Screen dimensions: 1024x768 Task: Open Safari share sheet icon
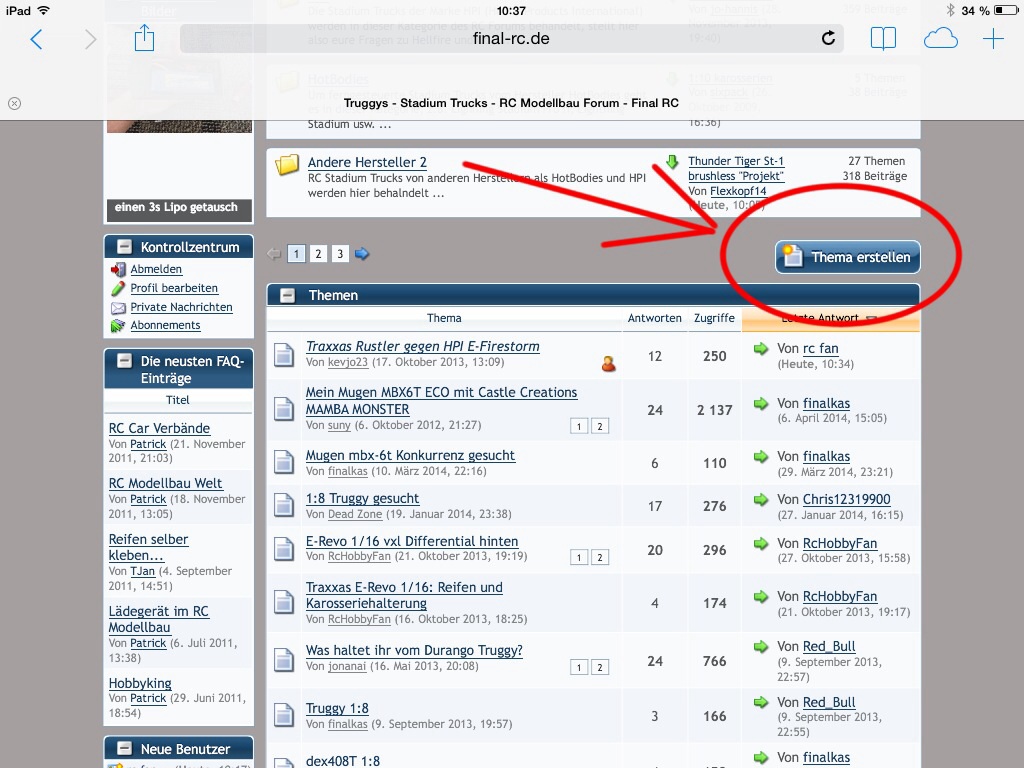click(x=144, y=39)
